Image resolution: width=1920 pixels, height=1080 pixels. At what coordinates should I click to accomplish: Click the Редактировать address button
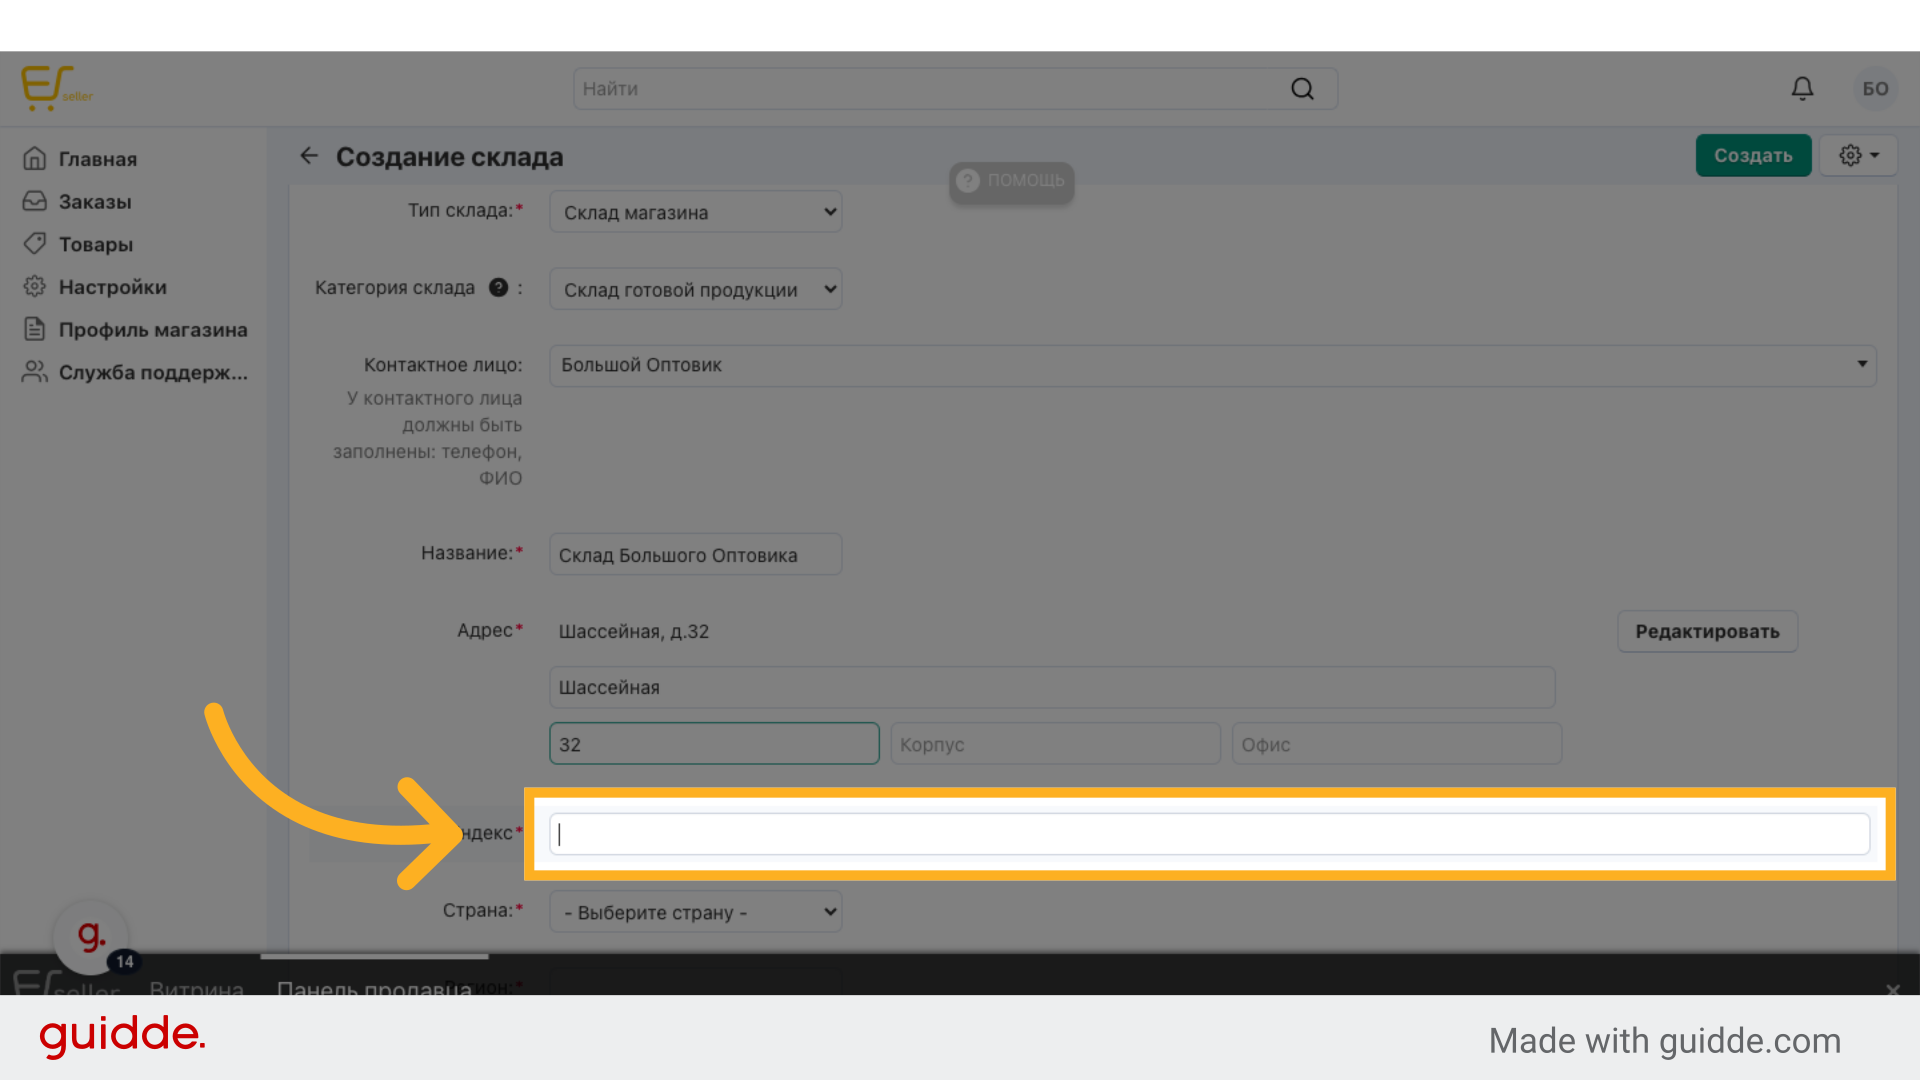(1706, 632)
